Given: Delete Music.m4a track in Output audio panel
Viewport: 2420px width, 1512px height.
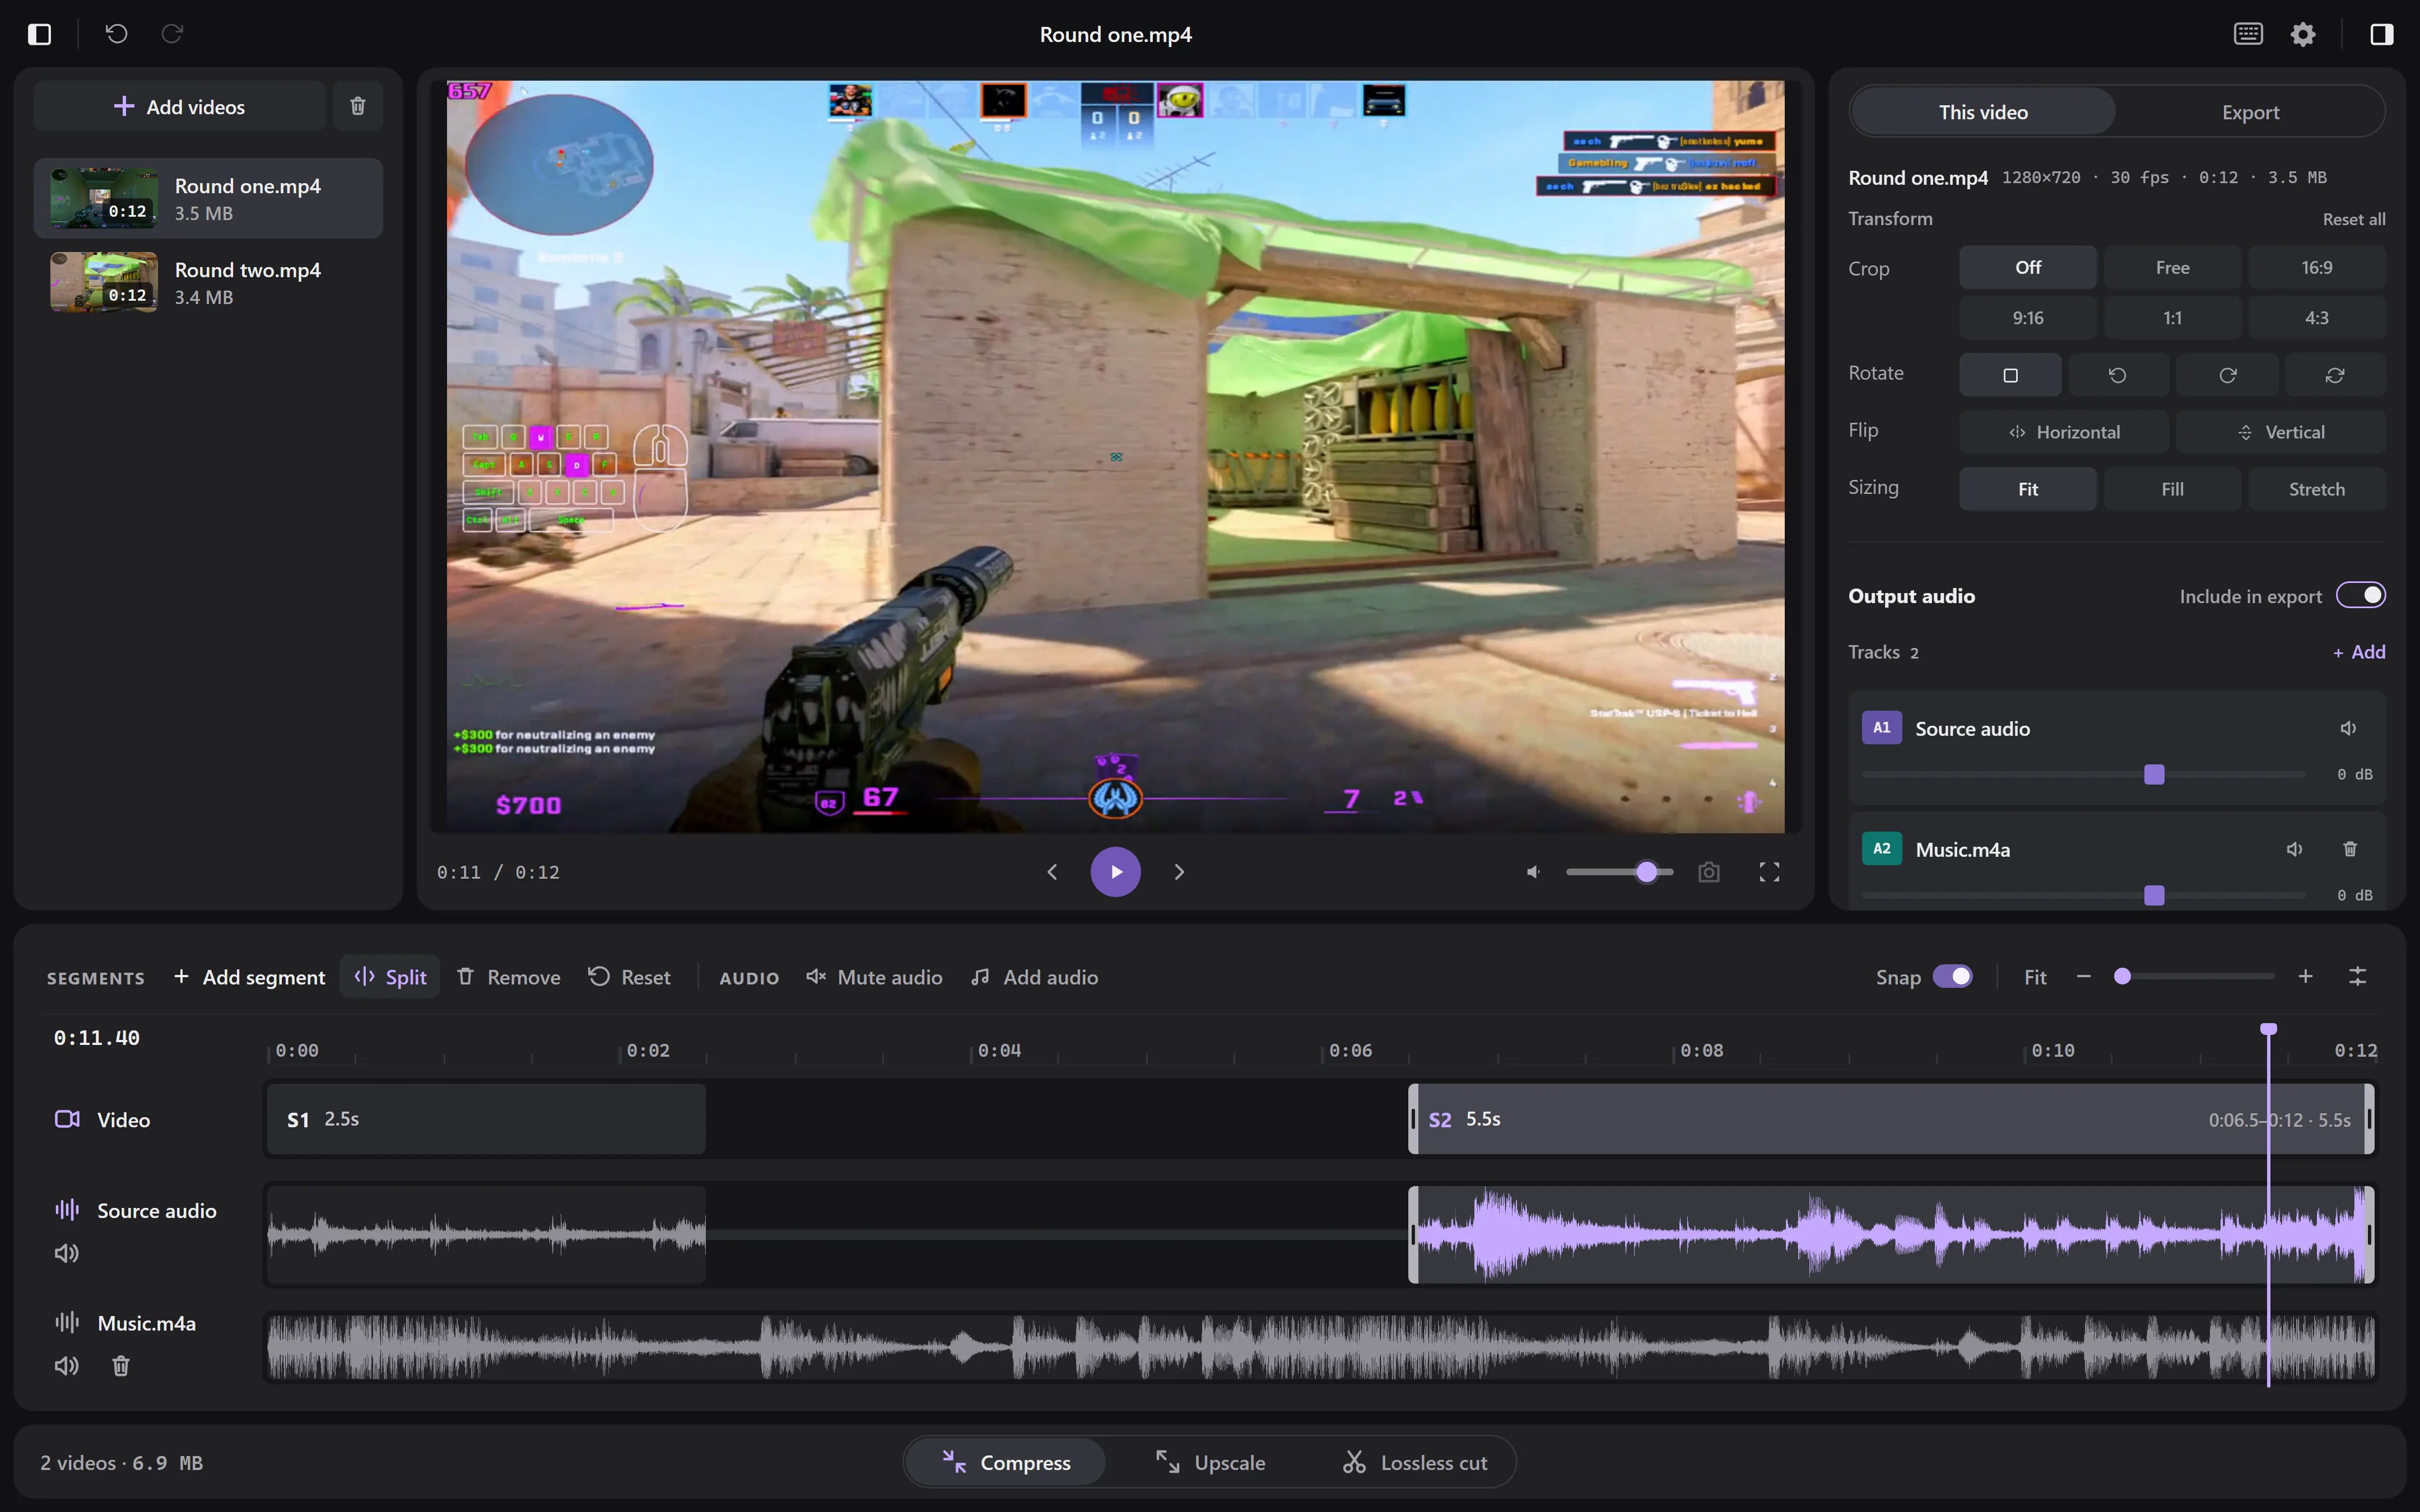Looking at the screenshot, I should point(2350,849).
